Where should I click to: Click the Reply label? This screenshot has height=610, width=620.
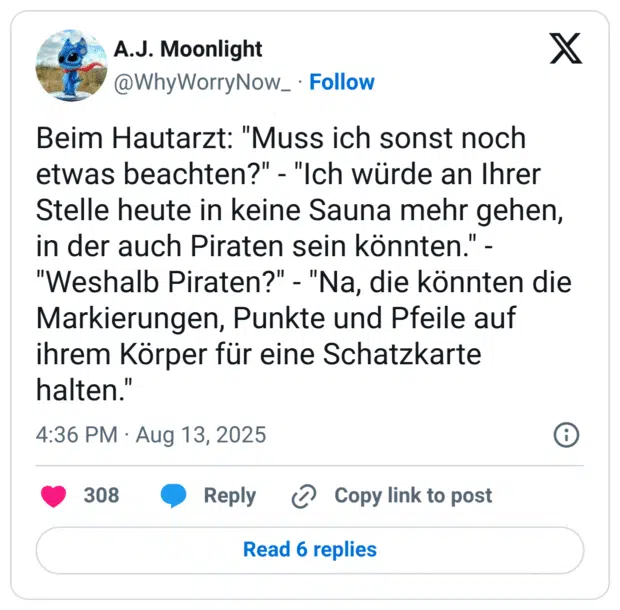(x=229, y=495)
